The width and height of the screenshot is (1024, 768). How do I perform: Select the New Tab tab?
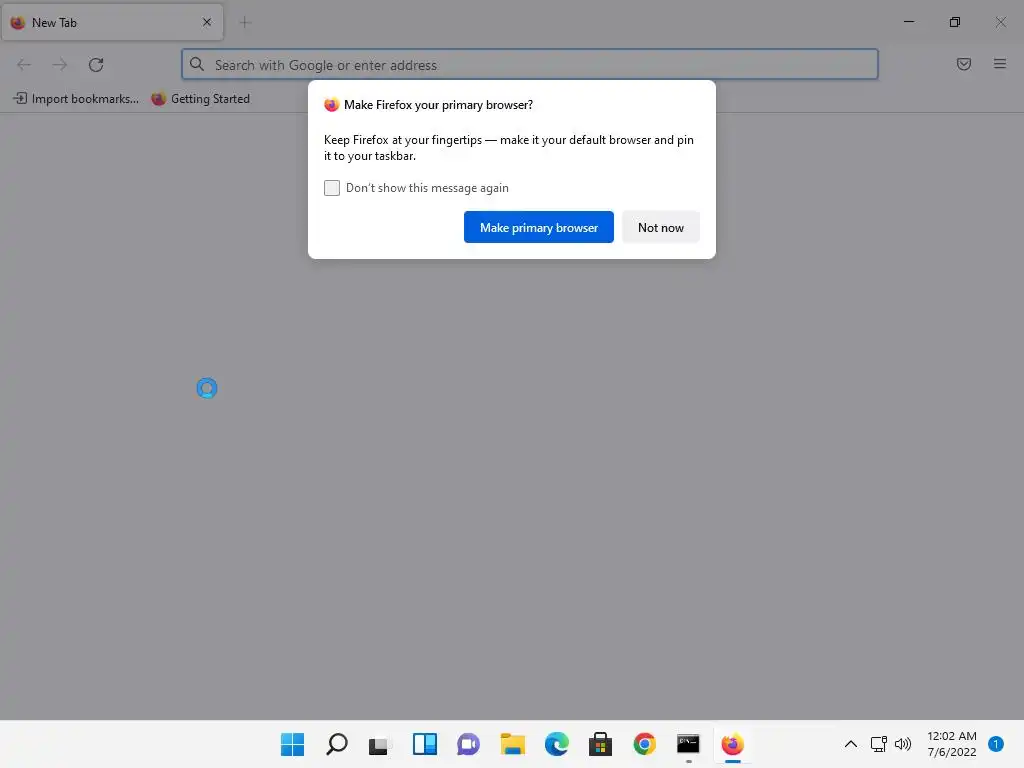click(112, 22)
